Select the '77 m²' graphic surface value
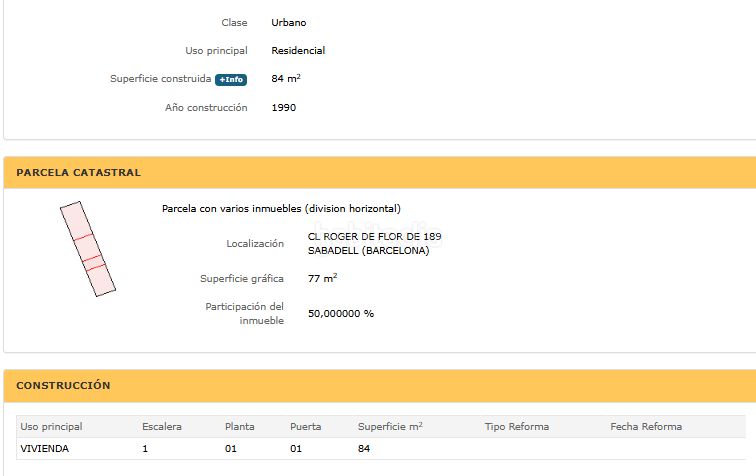 [x=323, y=279]
